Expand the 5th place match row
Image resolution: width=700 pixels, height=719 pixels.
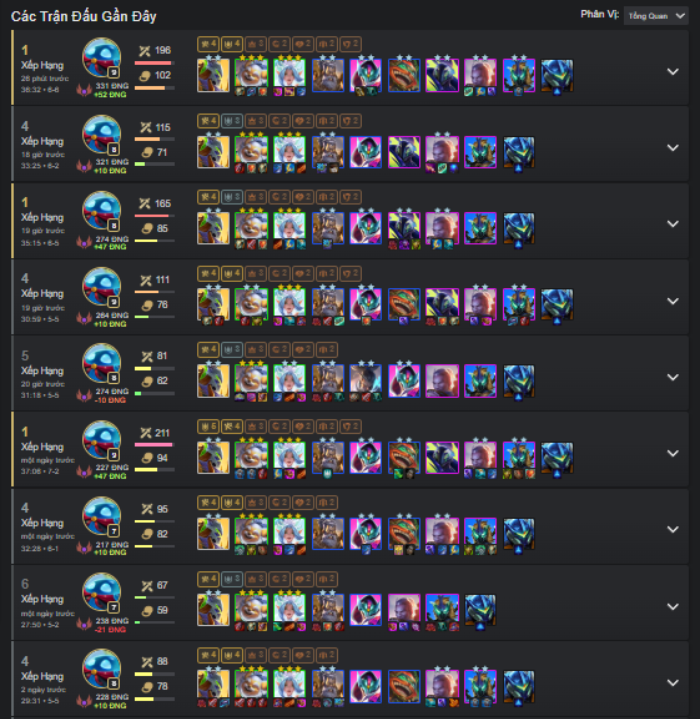672,377
